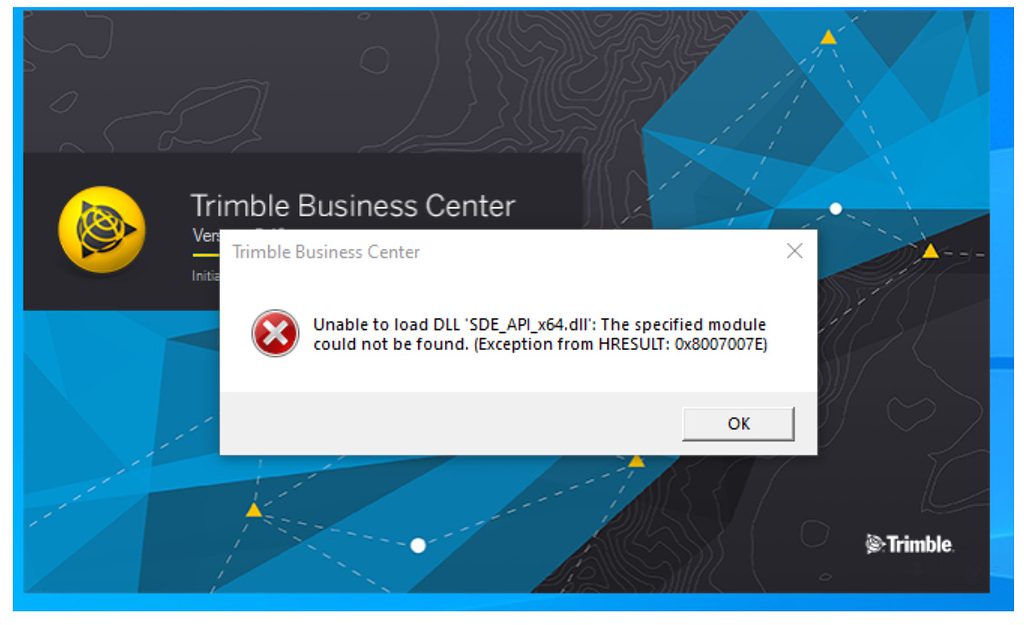Click the OK button in the error dialog
This screenshot has height=625, width=1024.
(x=738, y=424)
